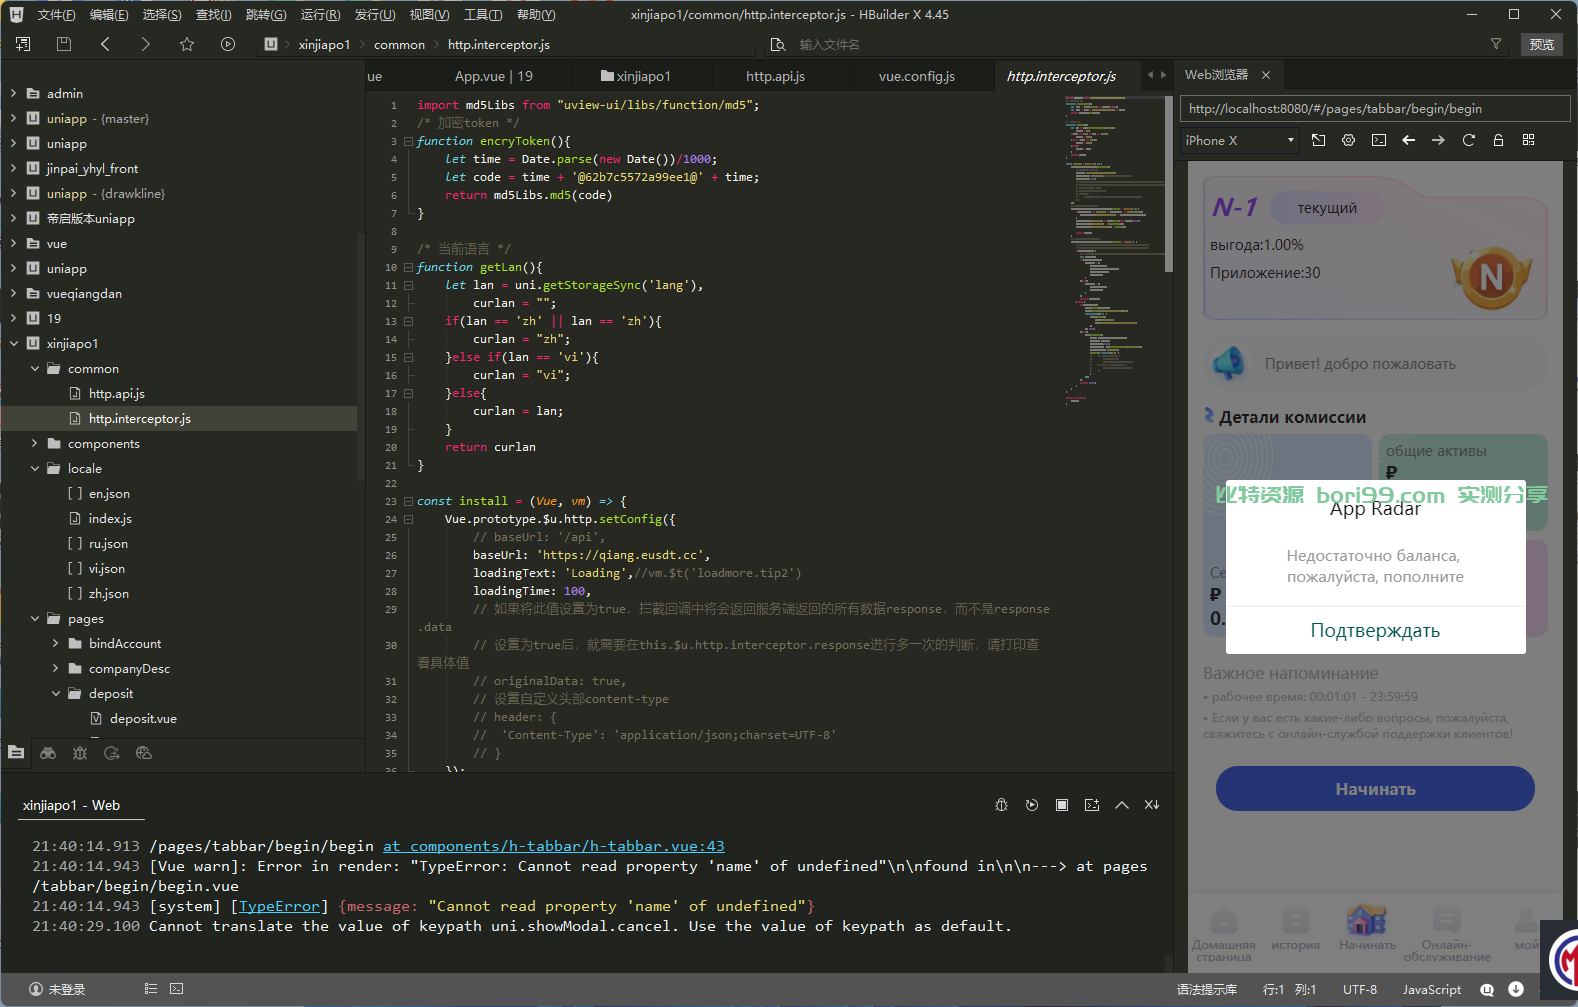Expand the admin project folder

click(x=14, y=93)
